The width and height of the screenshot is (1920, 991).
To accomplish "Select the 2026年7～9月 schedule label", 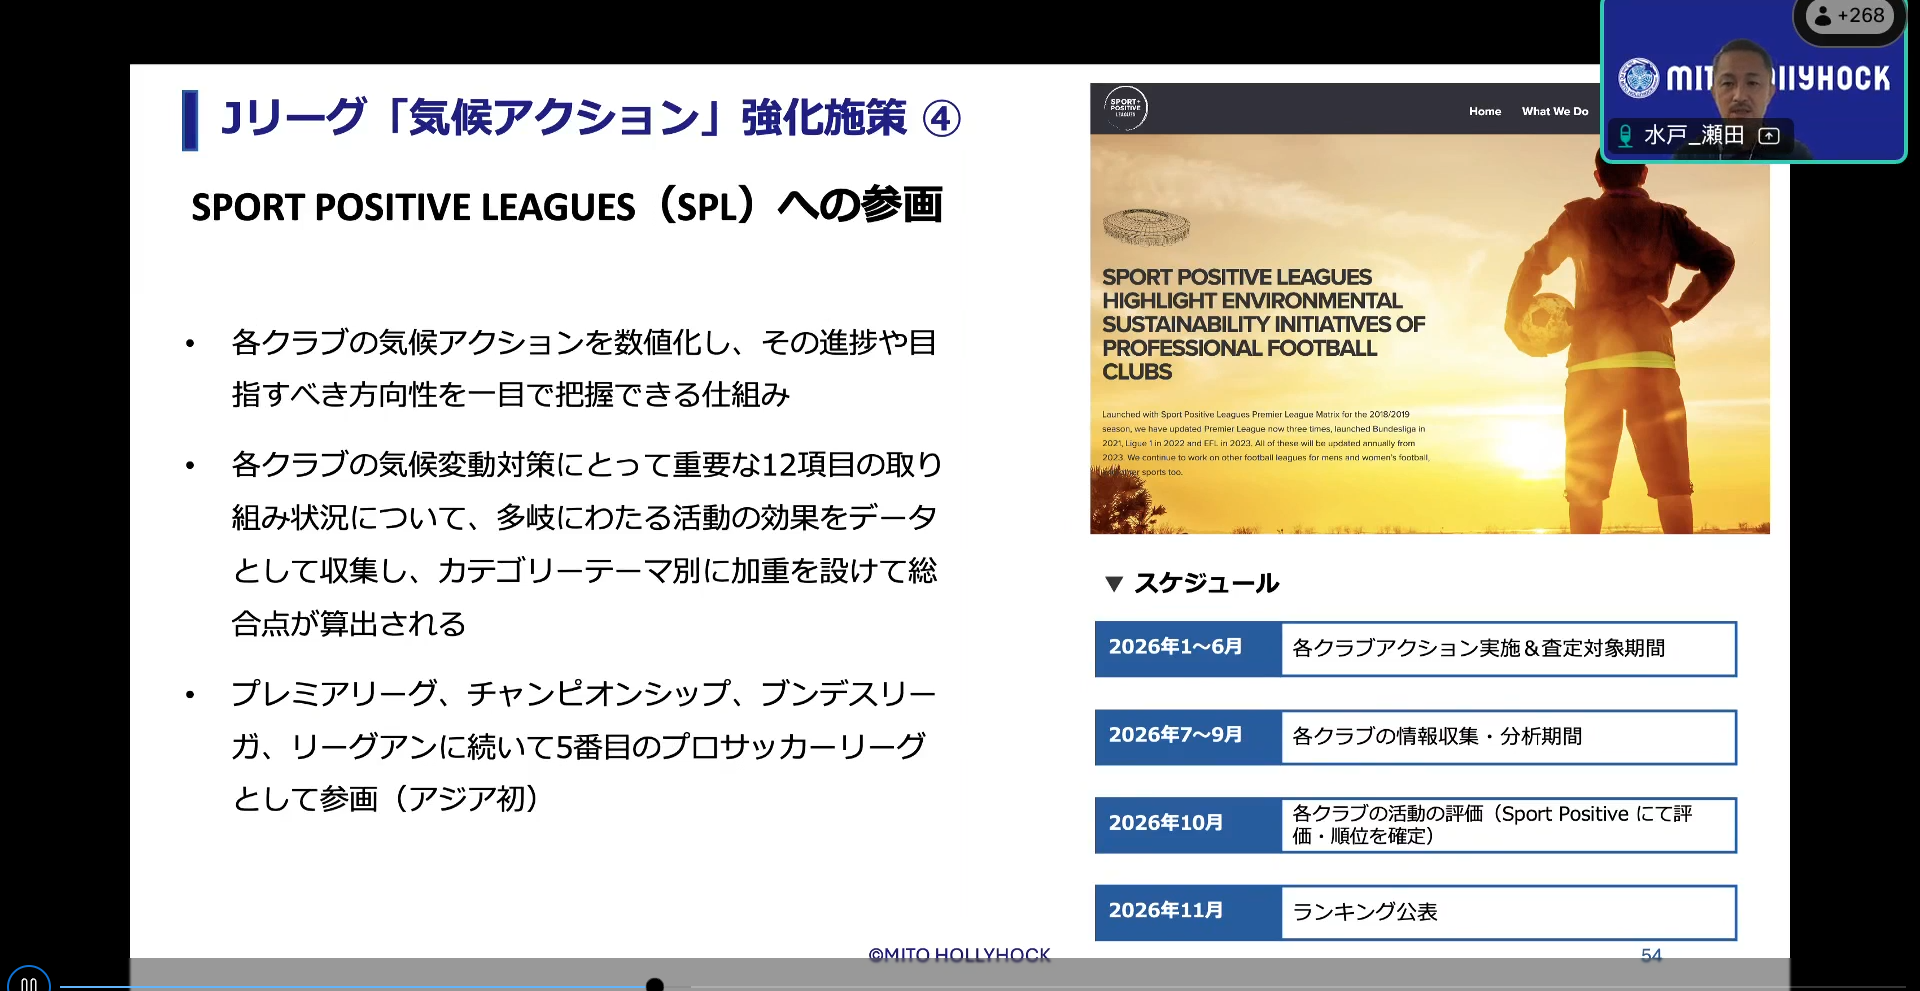I will pyautogui.click(x=1188, y=736).
